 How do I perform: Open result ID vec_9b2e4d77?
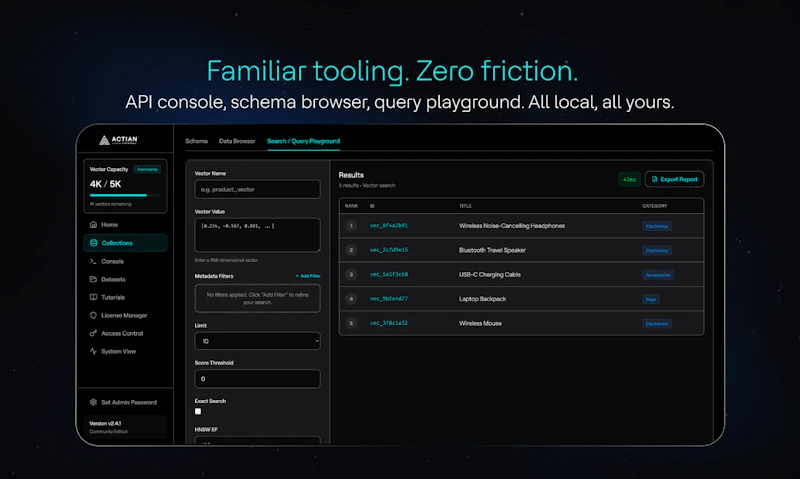(389, 299)
